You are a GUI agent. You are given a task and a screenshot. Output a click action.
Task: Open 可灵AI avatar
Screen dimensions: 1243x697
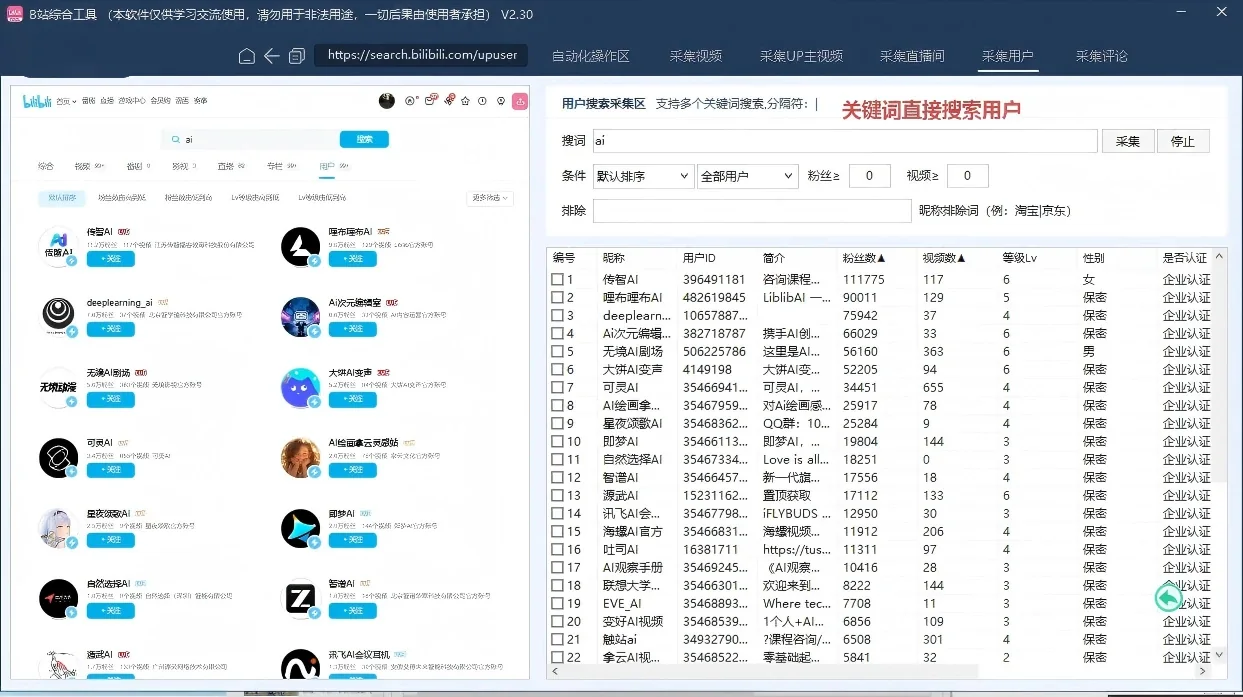58,458
